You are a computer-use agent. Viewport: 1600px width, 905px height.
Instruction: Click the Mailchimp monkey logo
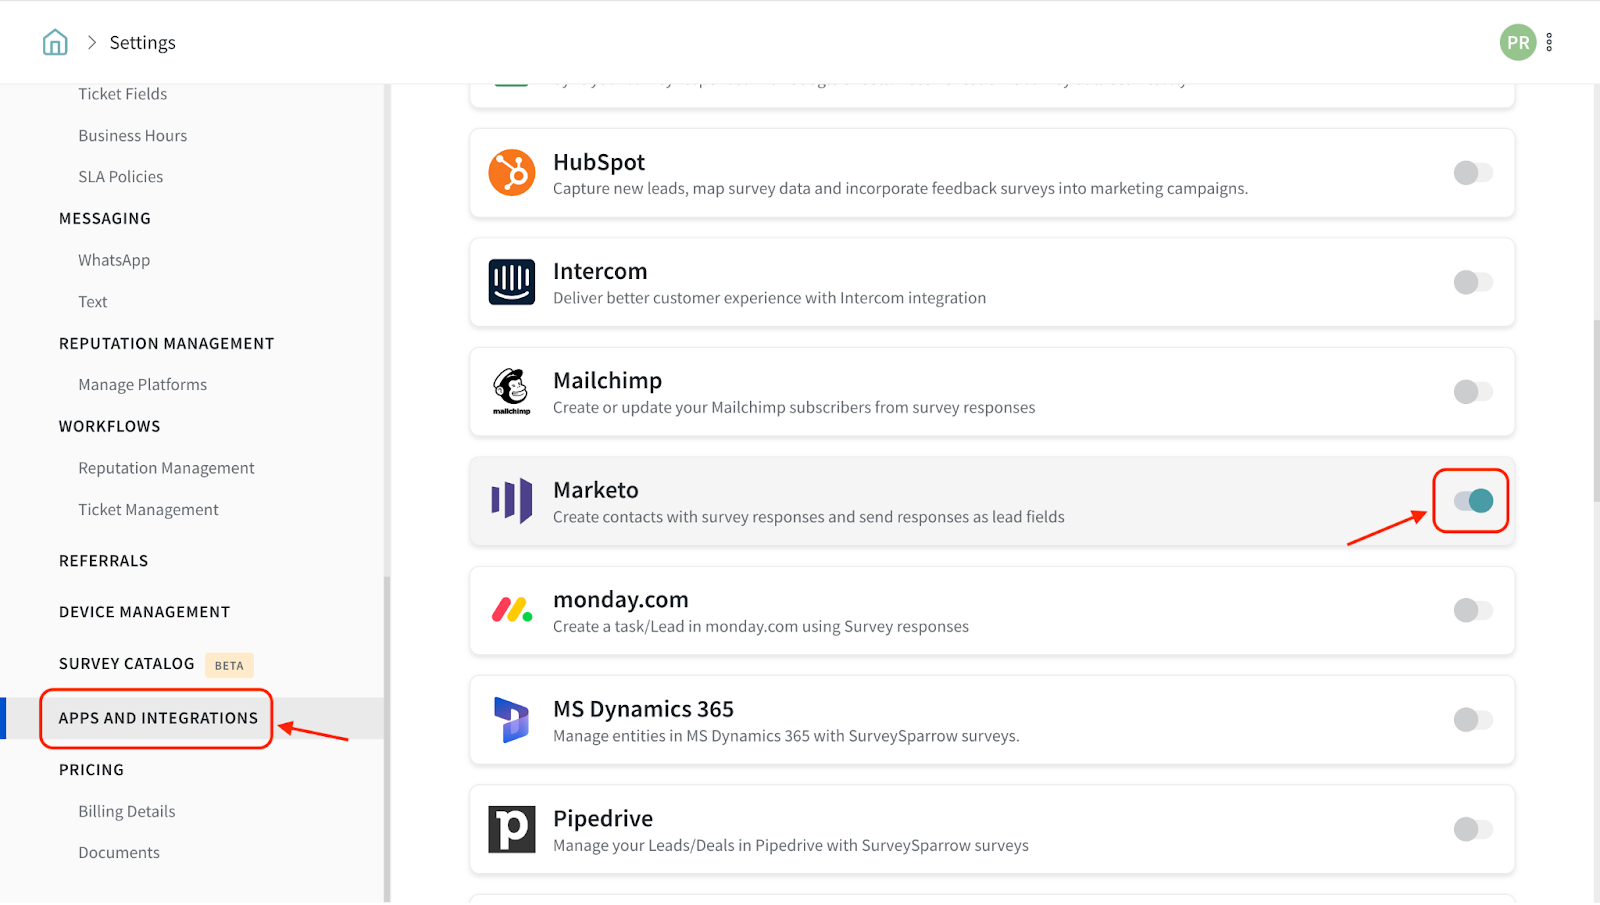[511, 391]
